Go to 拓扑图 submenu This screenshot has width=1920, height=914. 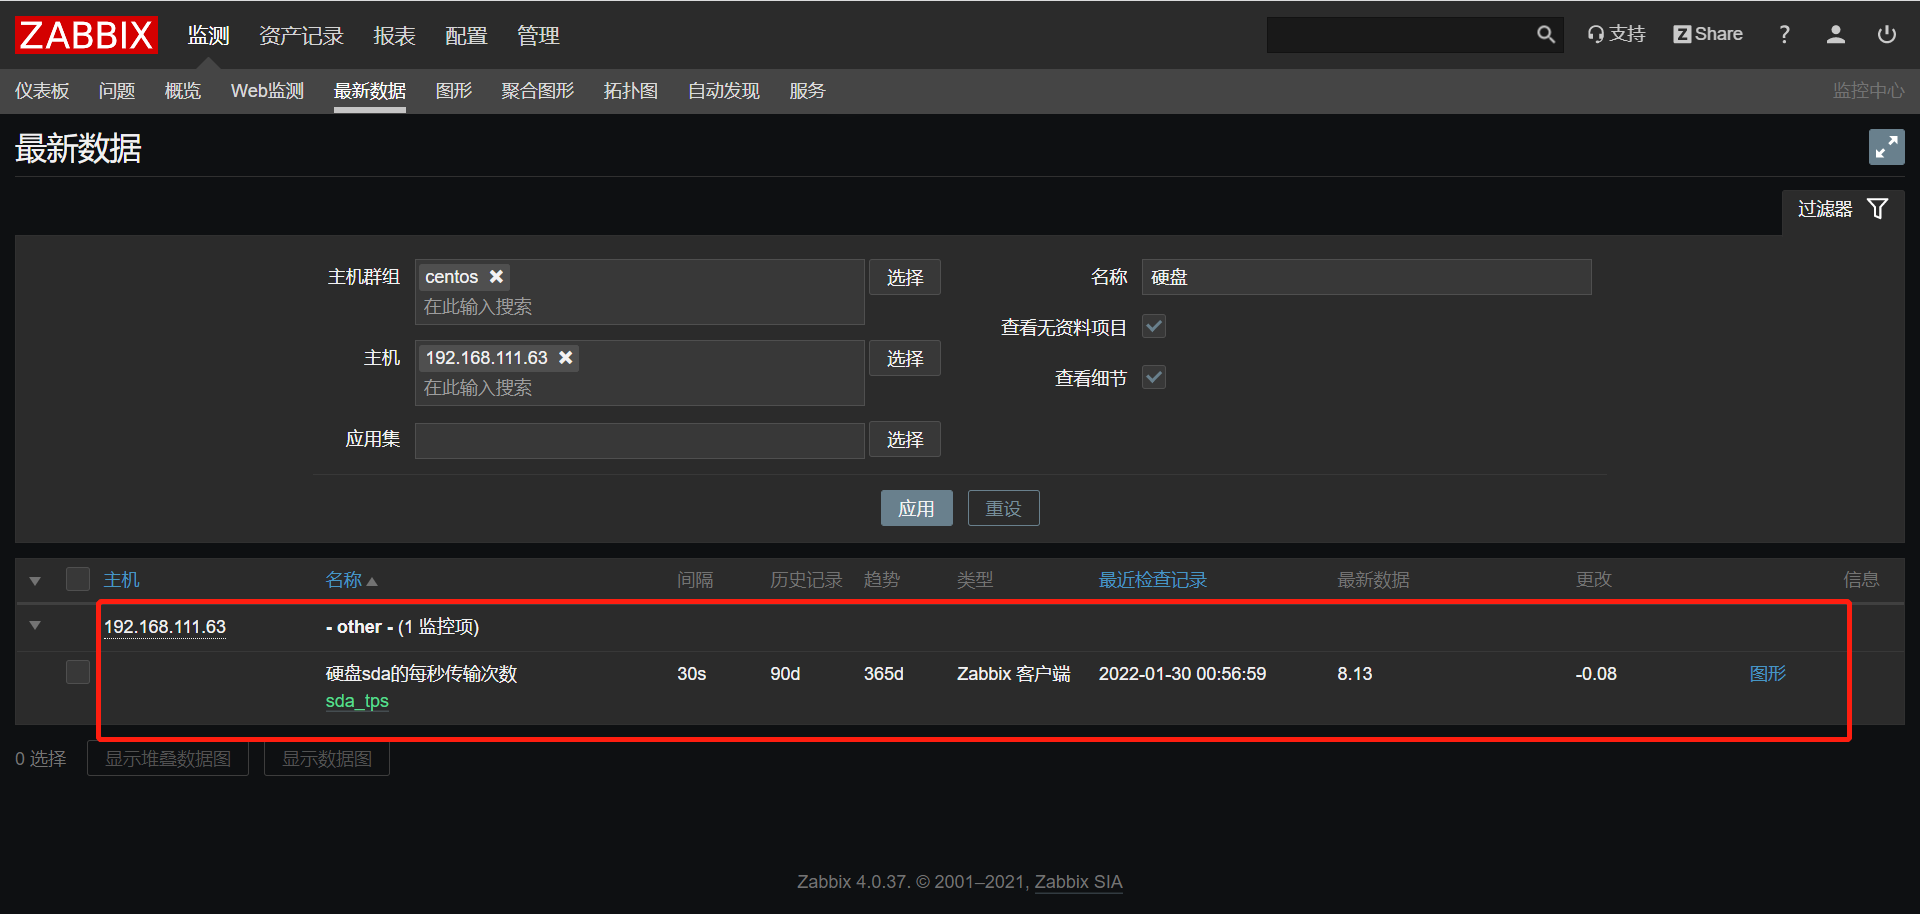coord(631,91)
